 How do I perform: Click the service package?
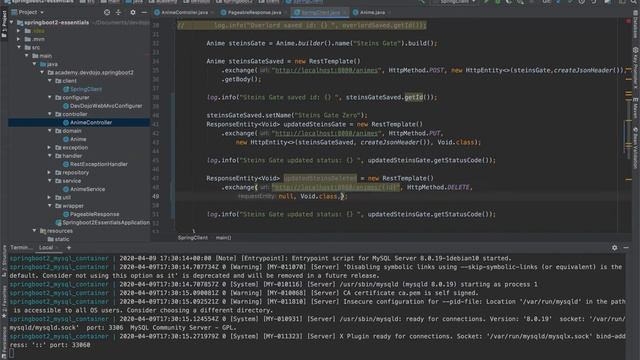pyautogui.click(x=68, y=181)
